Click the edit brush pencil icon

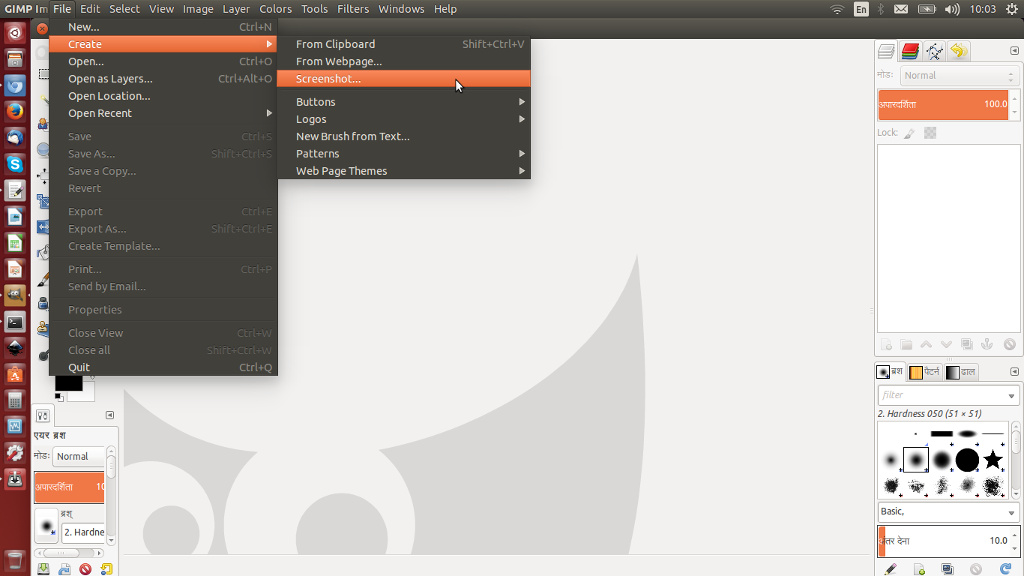click(891, 569)
